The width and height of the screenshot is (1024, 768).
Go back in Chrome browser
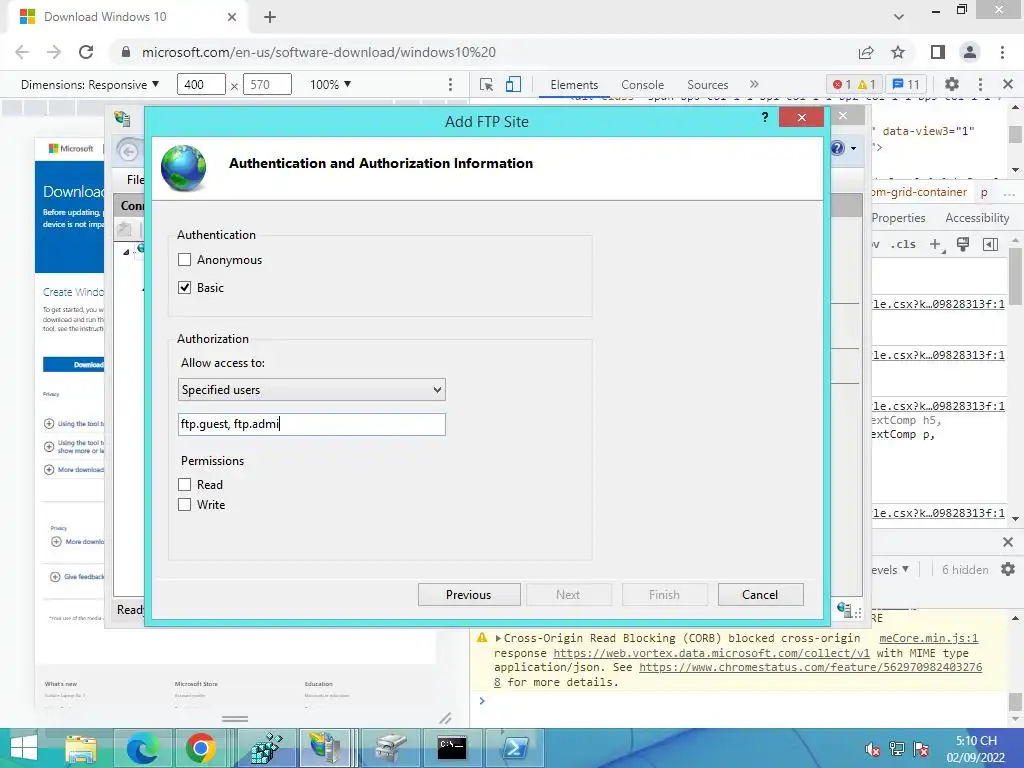[x=22, y=52]
